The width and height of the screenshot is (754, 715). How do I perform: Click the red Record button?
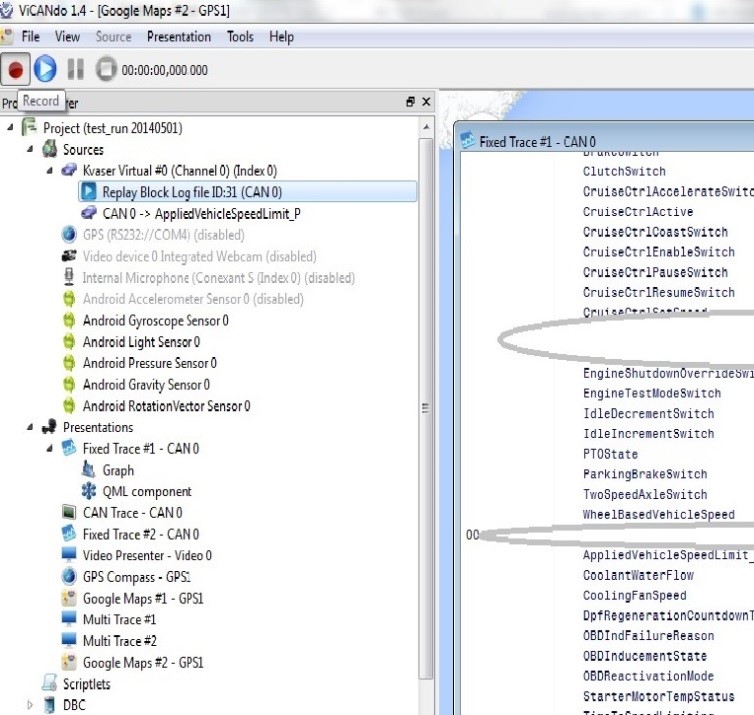pyautogui.click(x=15, y=69)
